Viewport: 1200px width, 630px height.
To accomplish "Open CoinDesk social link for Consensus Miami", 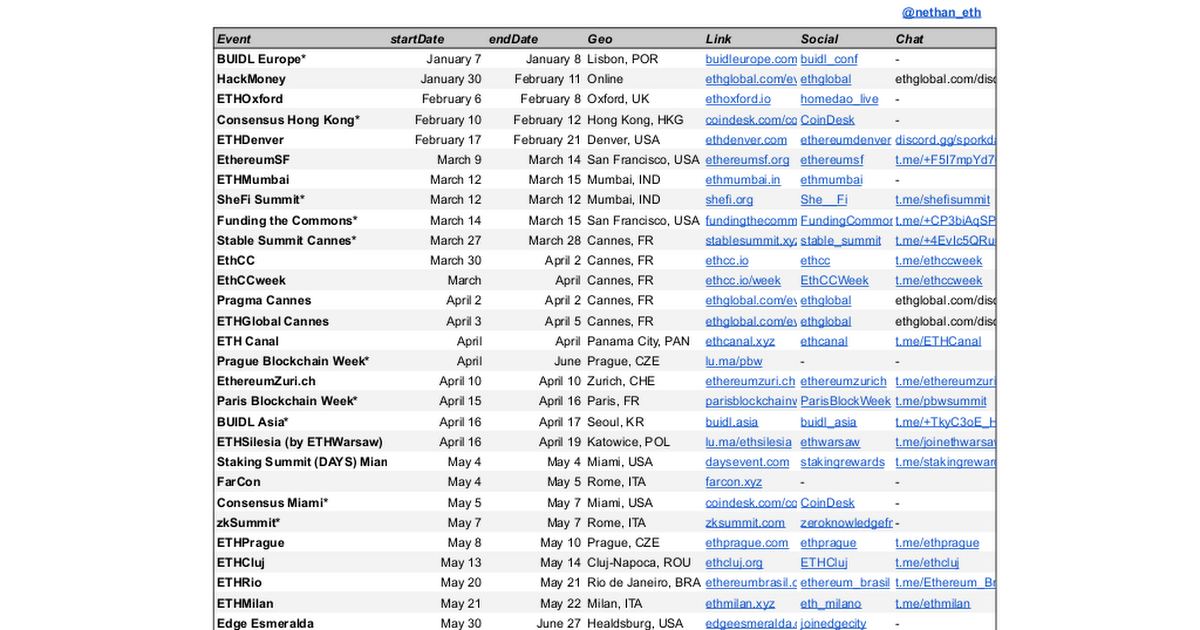I will click(x=827, y=503).
